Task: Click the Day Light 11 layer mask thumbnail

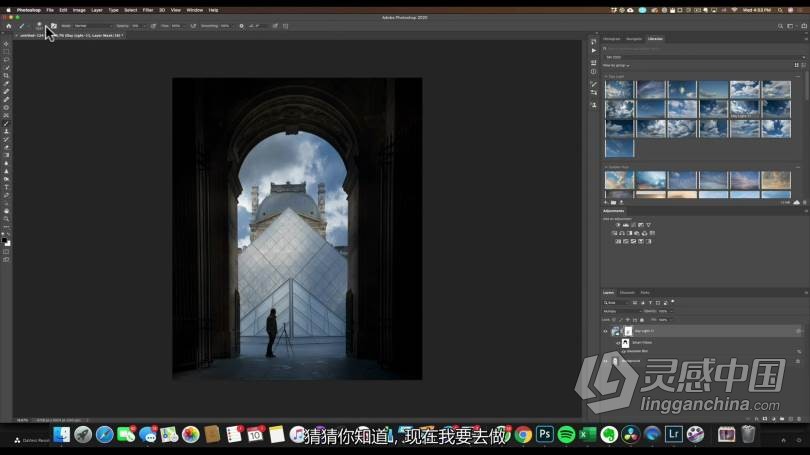Action: point(628,332)
